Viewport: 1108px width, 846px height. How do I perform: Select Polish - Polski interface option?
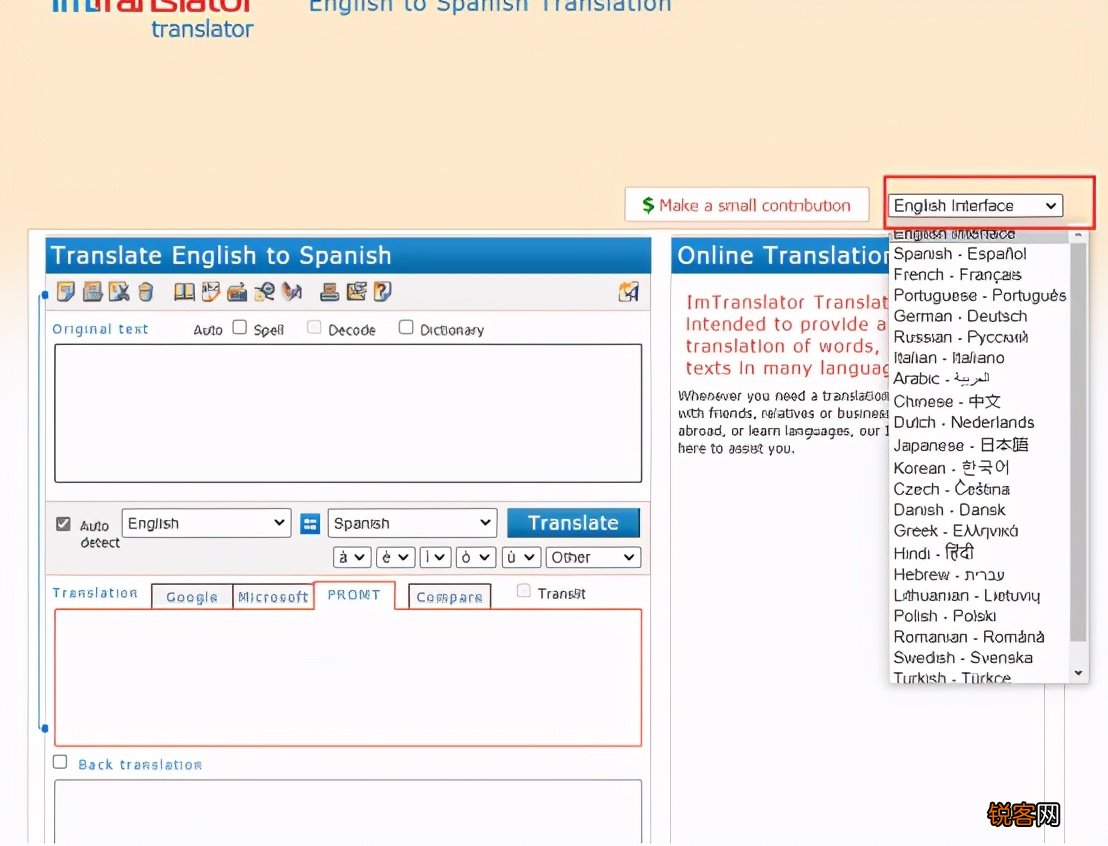point(979,616)
